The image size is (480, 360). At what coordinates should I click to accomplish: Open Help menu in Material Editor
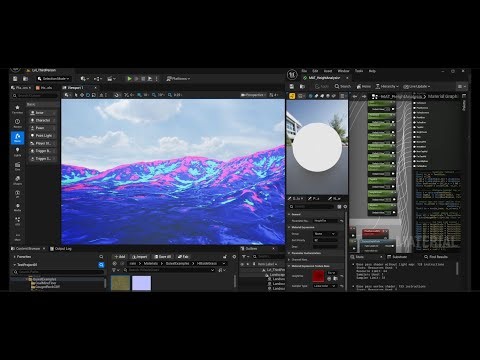click(x=372, y=71)
